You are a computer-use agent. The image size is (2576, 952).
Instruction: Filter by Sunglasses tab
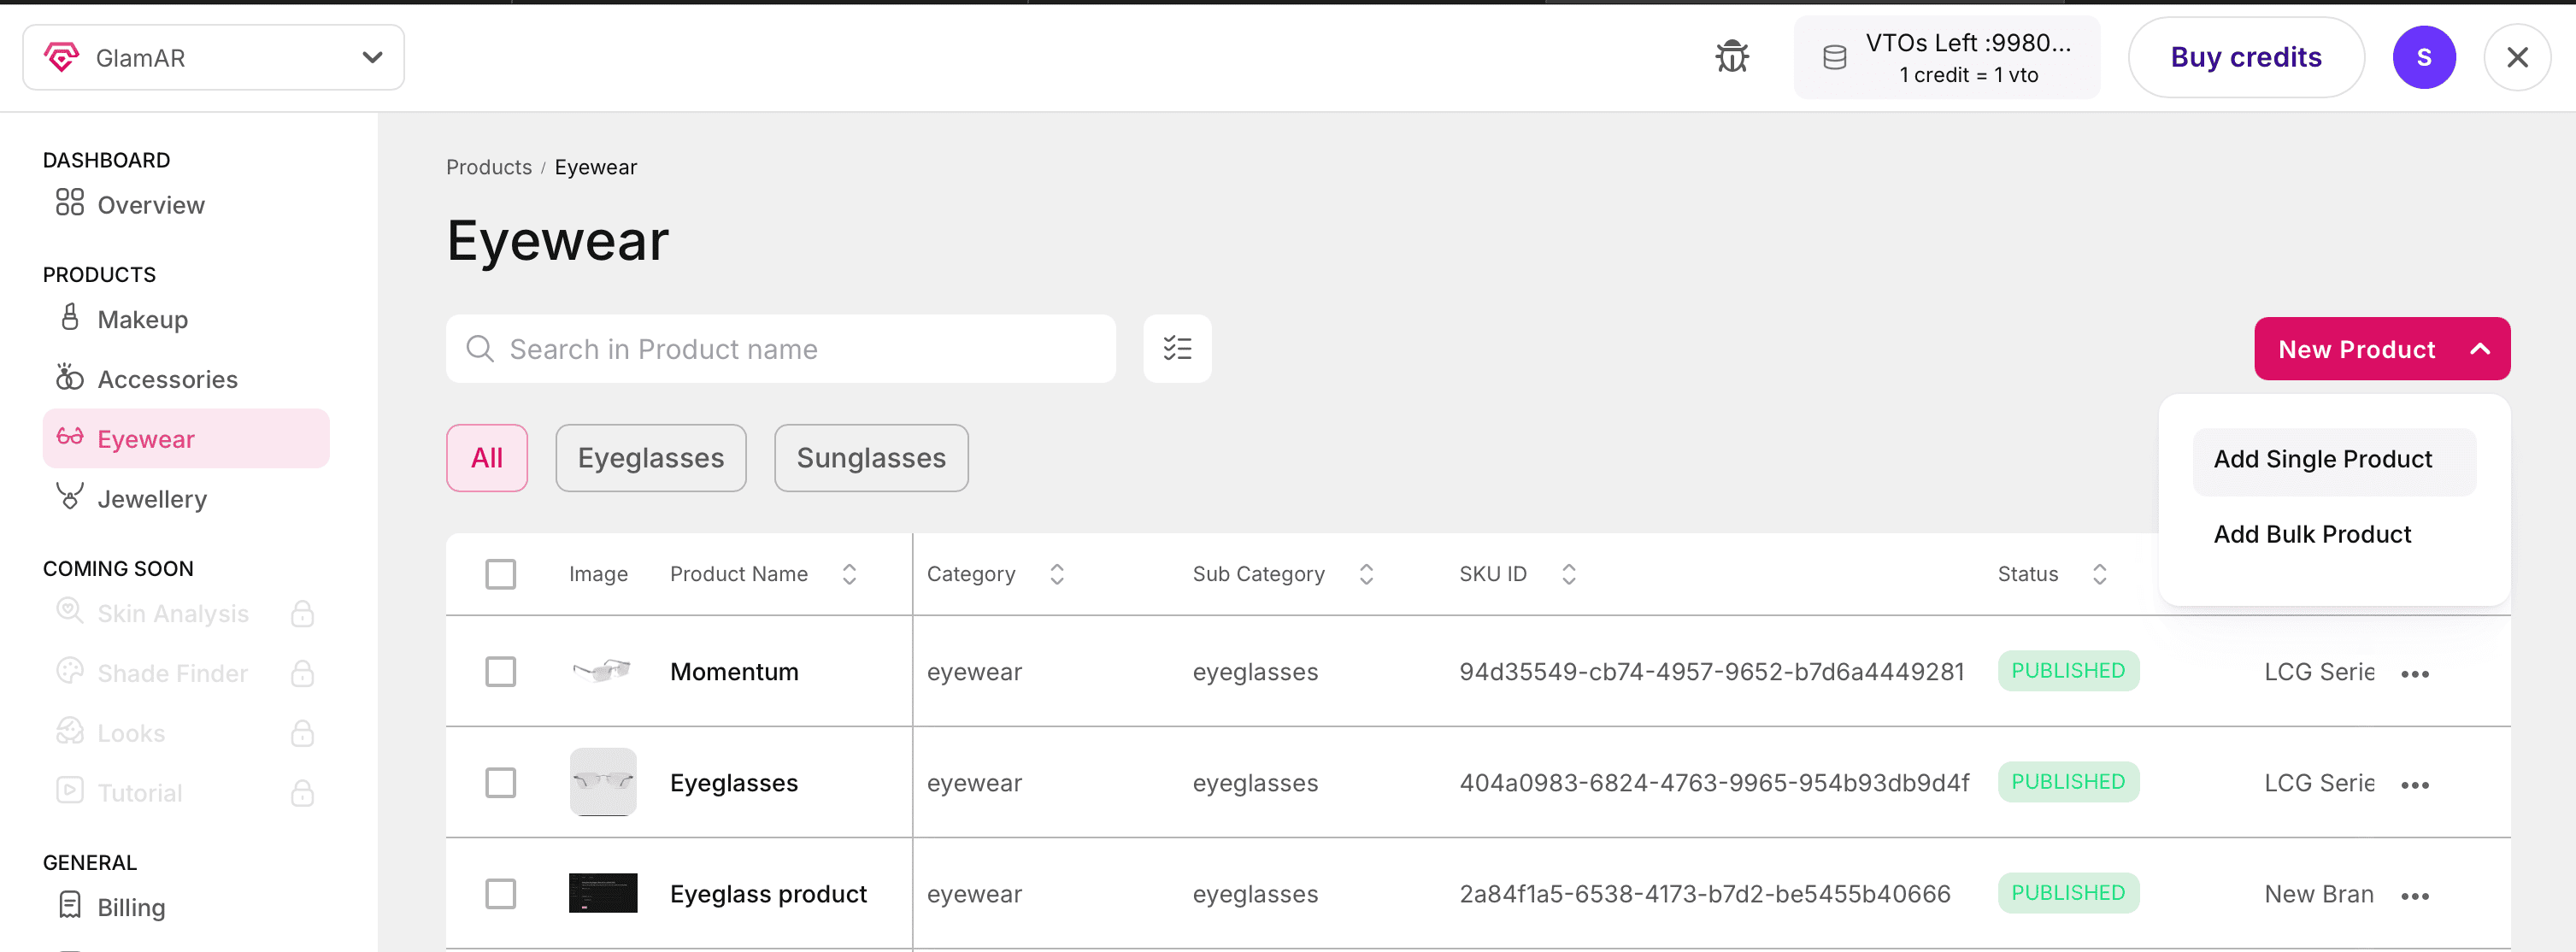870,458
